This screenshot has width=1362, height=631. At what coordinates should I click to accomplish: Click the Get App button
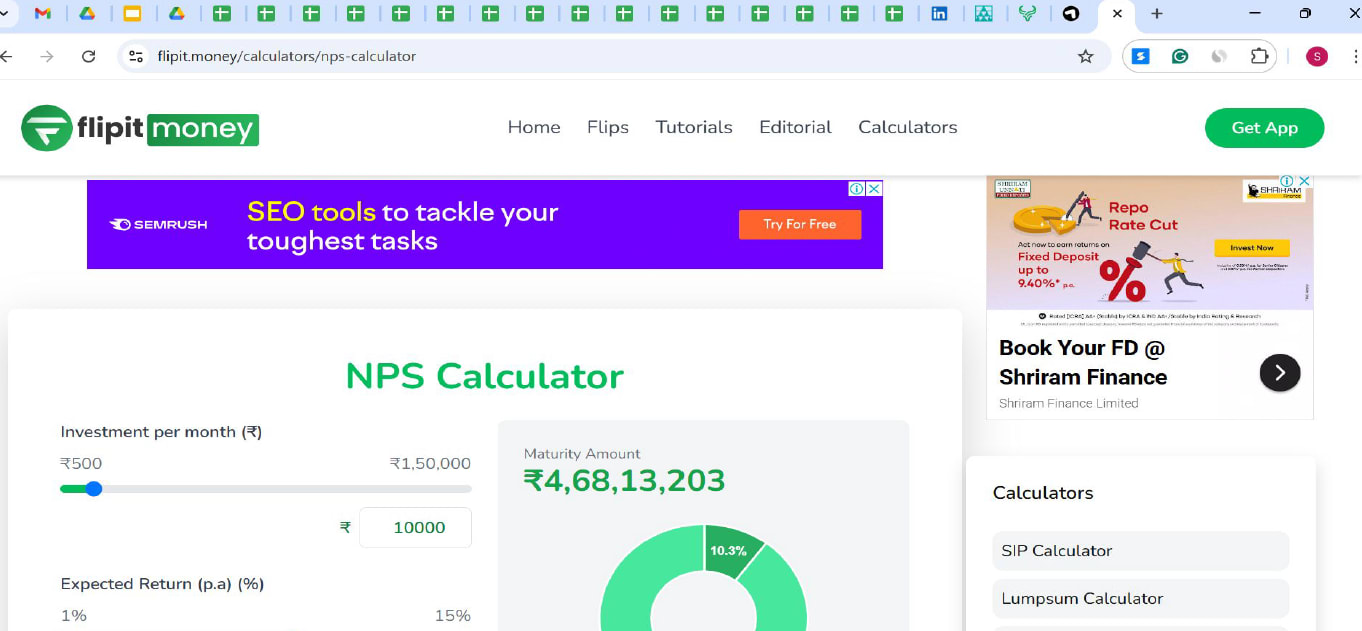pyautogui.click(x=1264, y=128)
